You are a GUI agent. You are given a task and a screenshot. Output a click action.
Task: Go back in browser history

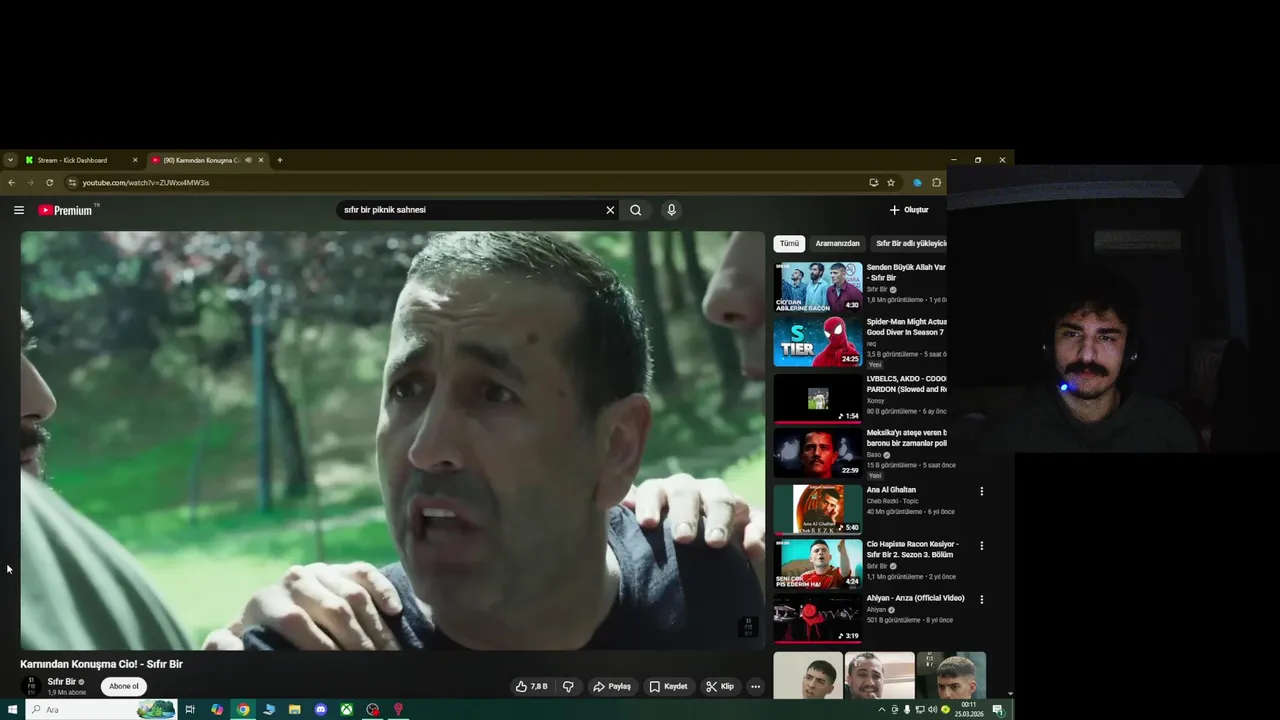(x=11, y=183)
